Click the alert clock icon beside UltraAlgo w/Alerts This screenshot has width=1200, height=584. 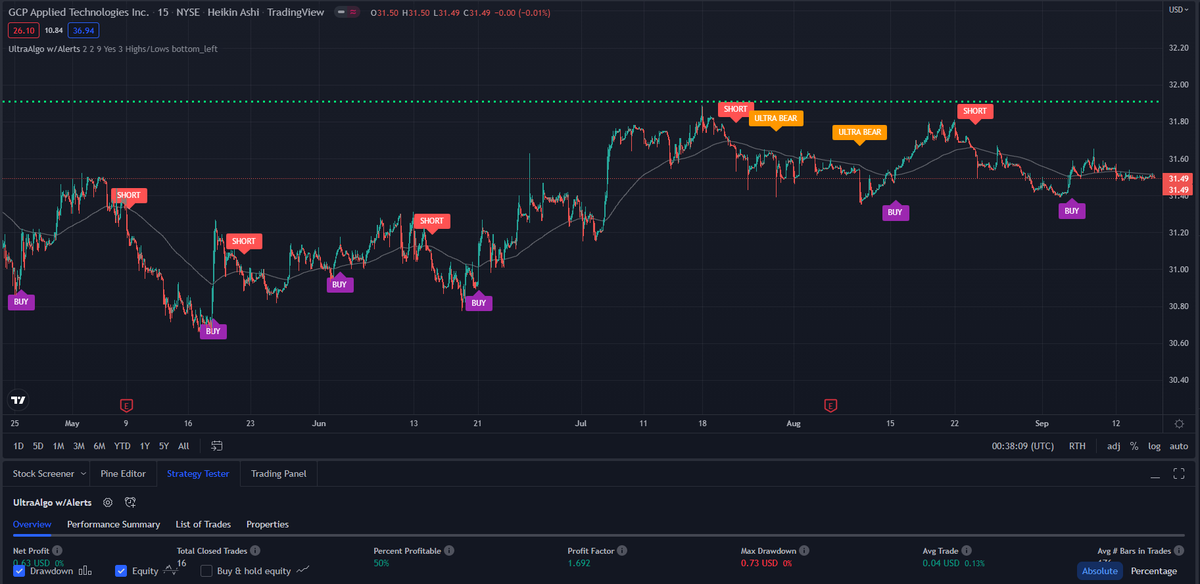point(130,502)
